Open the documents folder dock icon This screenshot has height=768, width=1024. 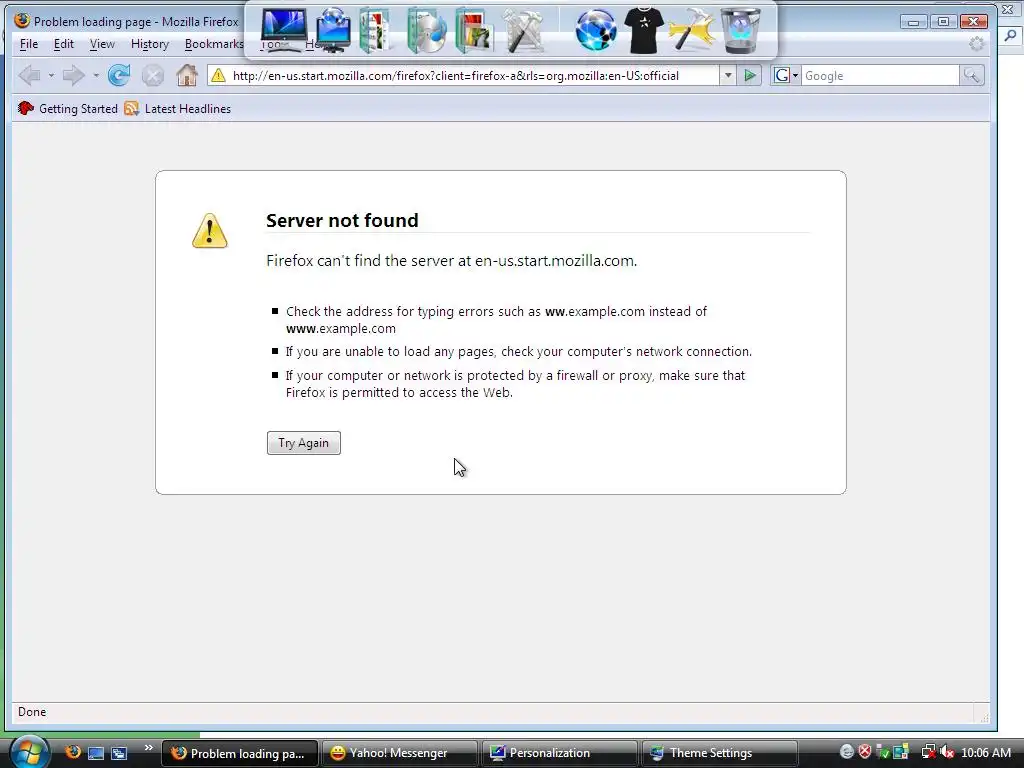[376, 30]
